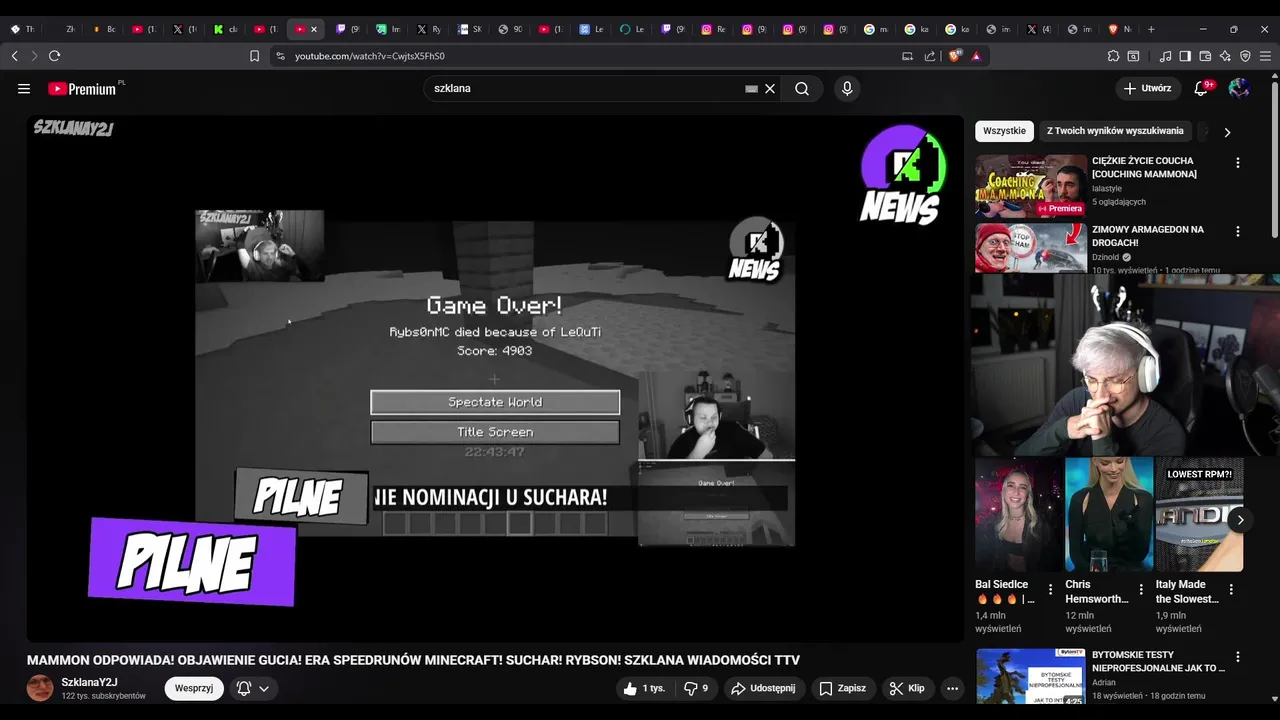Viewport: 1280px width, 720px height.
Task: Click Zapisz save button
Action: 842,688
